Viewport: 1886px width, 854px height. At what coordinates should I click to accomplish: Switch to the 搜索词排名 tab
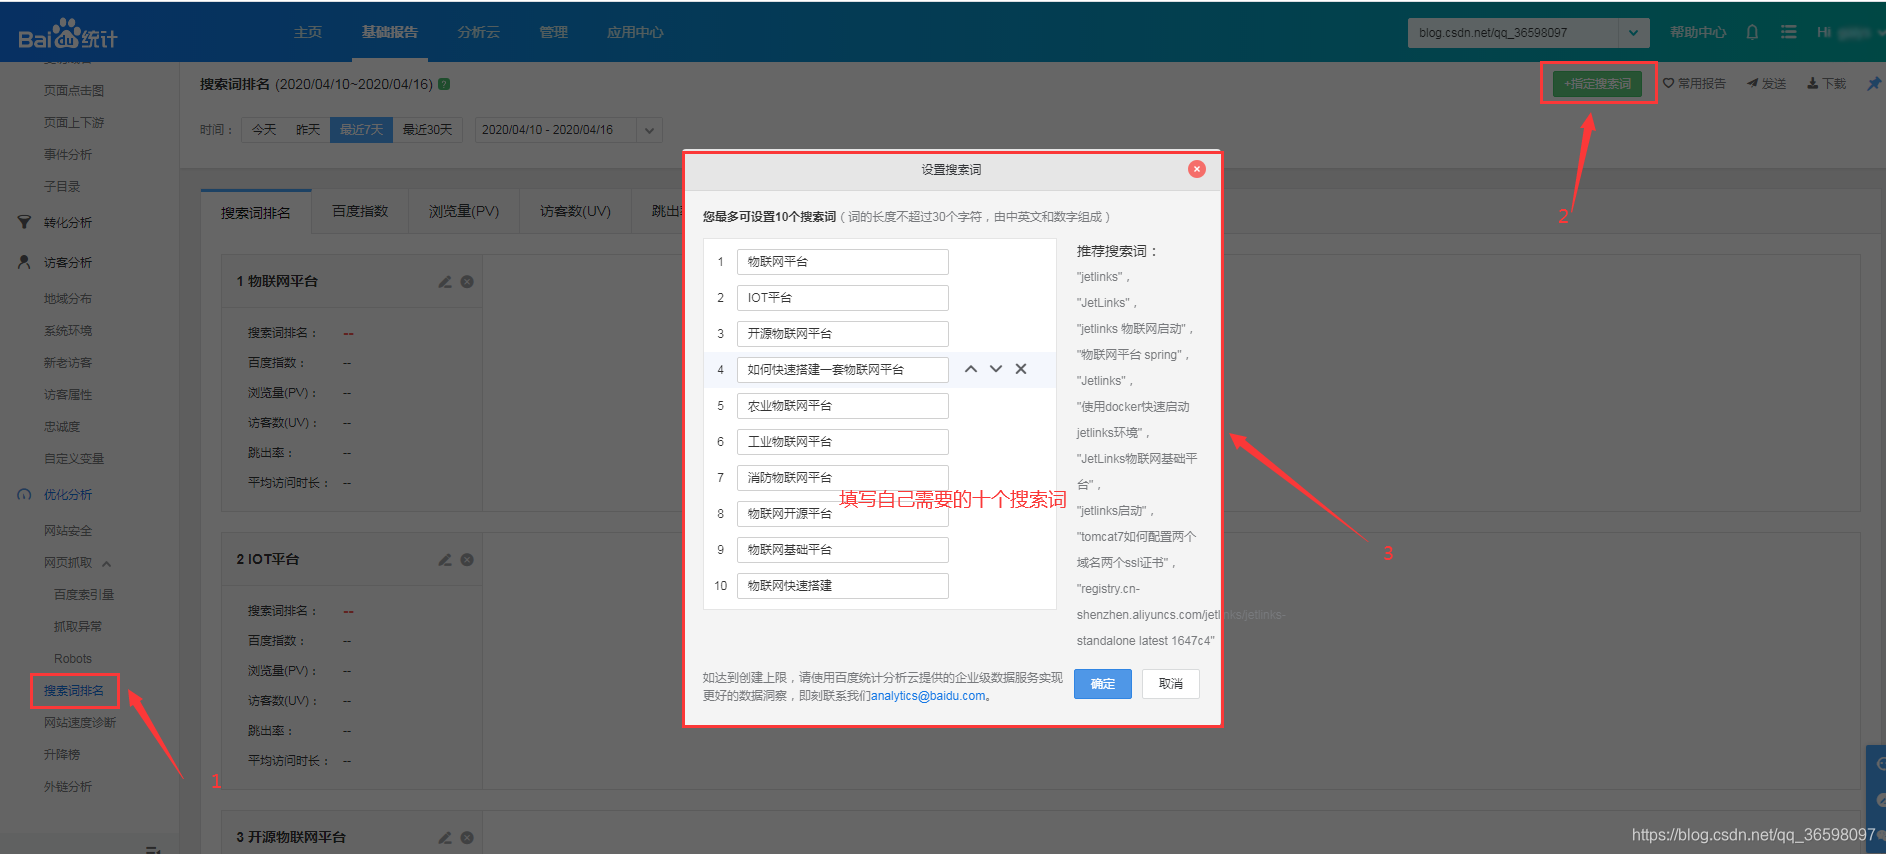point(256,212)
